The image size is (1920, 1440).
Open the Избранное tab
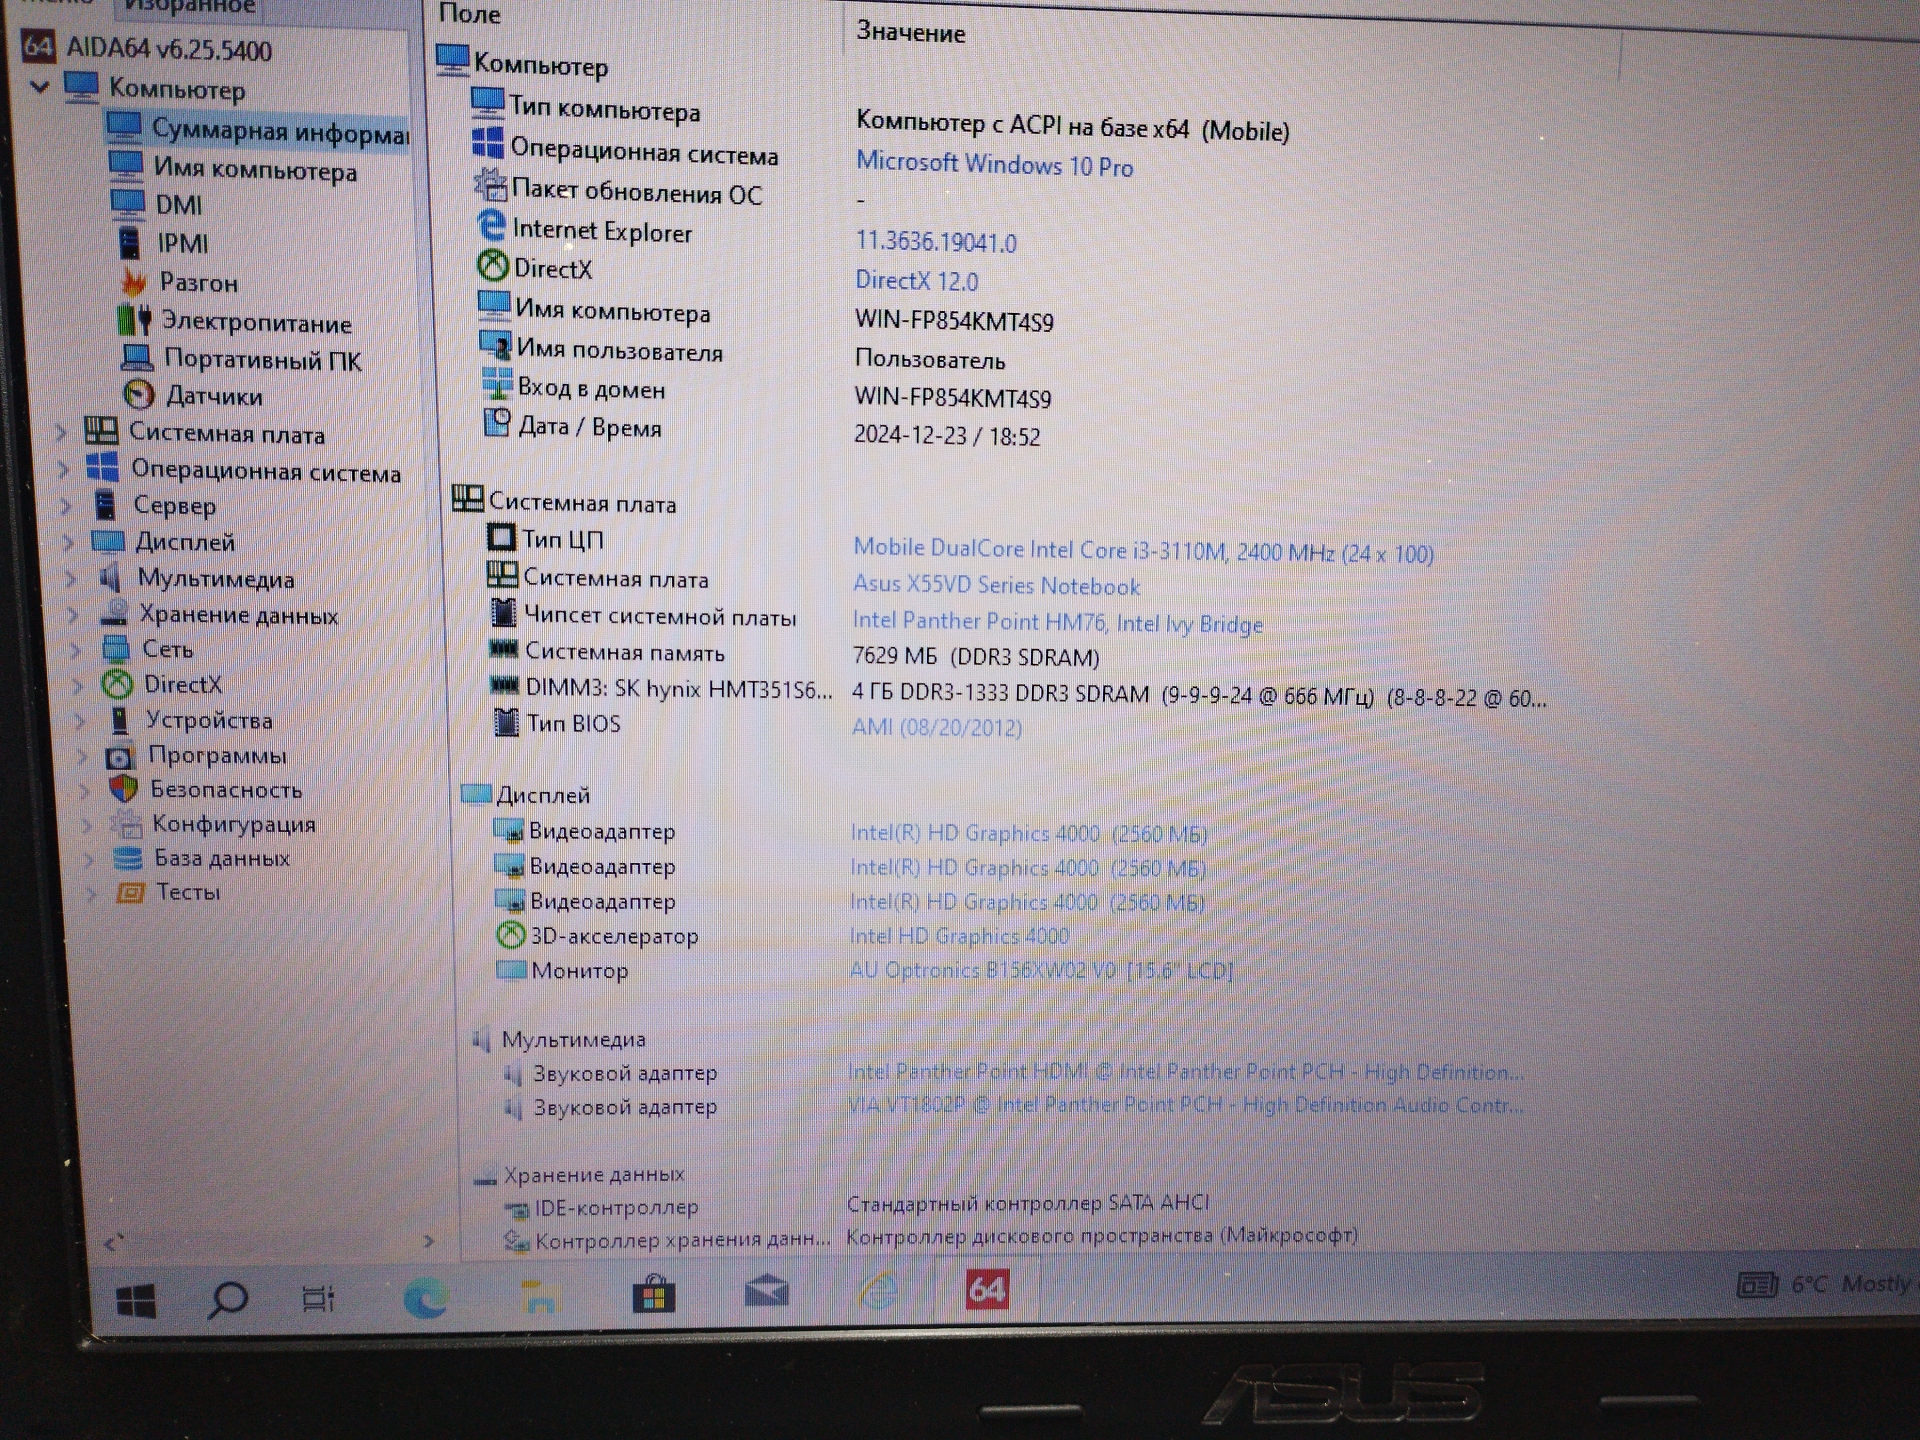point(190,8)
